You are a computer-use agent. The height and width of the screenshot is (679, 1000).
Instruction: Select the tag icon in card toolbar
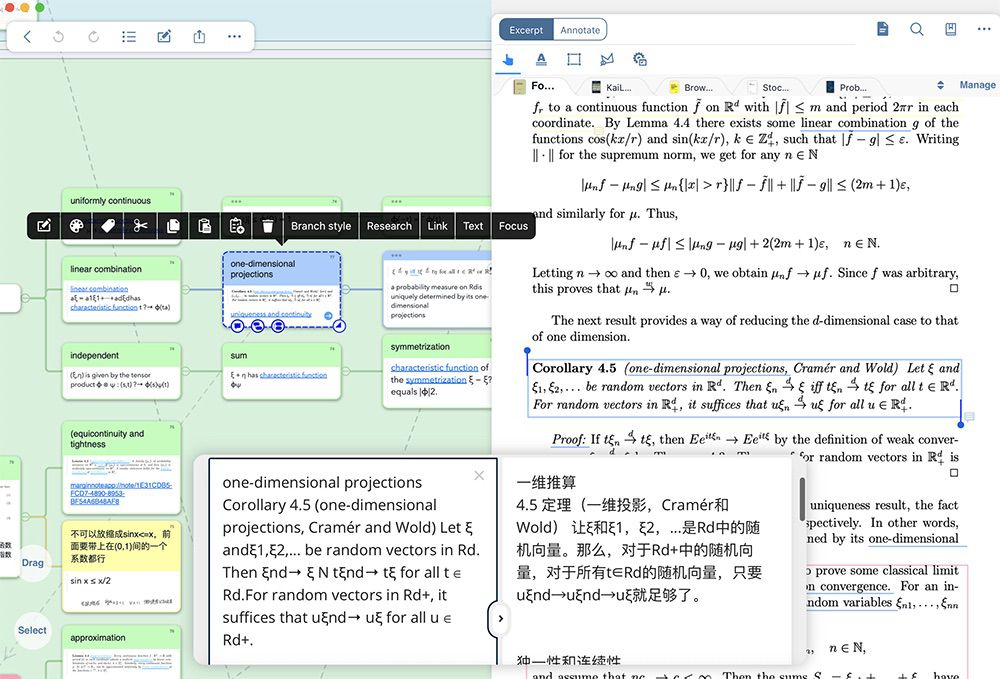[108, 226]
